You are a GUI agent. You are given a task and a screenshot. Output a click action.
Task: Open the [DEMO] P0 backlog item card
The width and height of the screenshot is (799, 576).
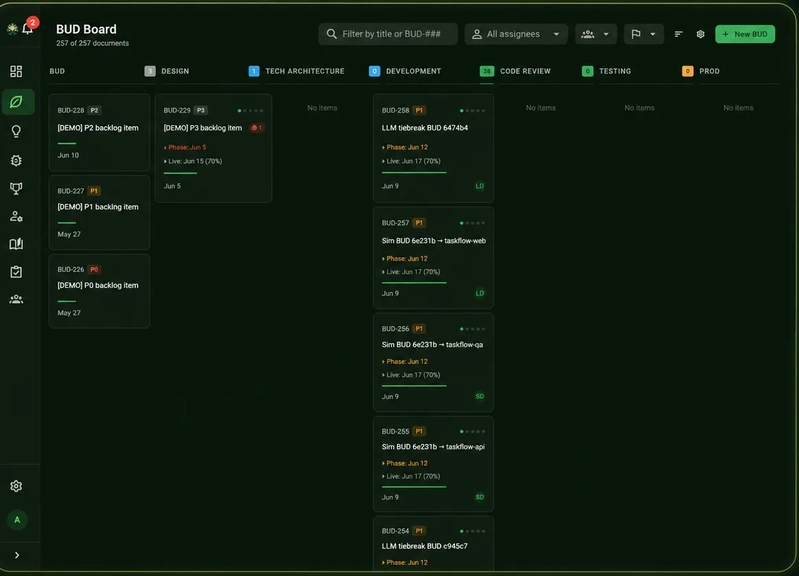(x=99, y=291)
